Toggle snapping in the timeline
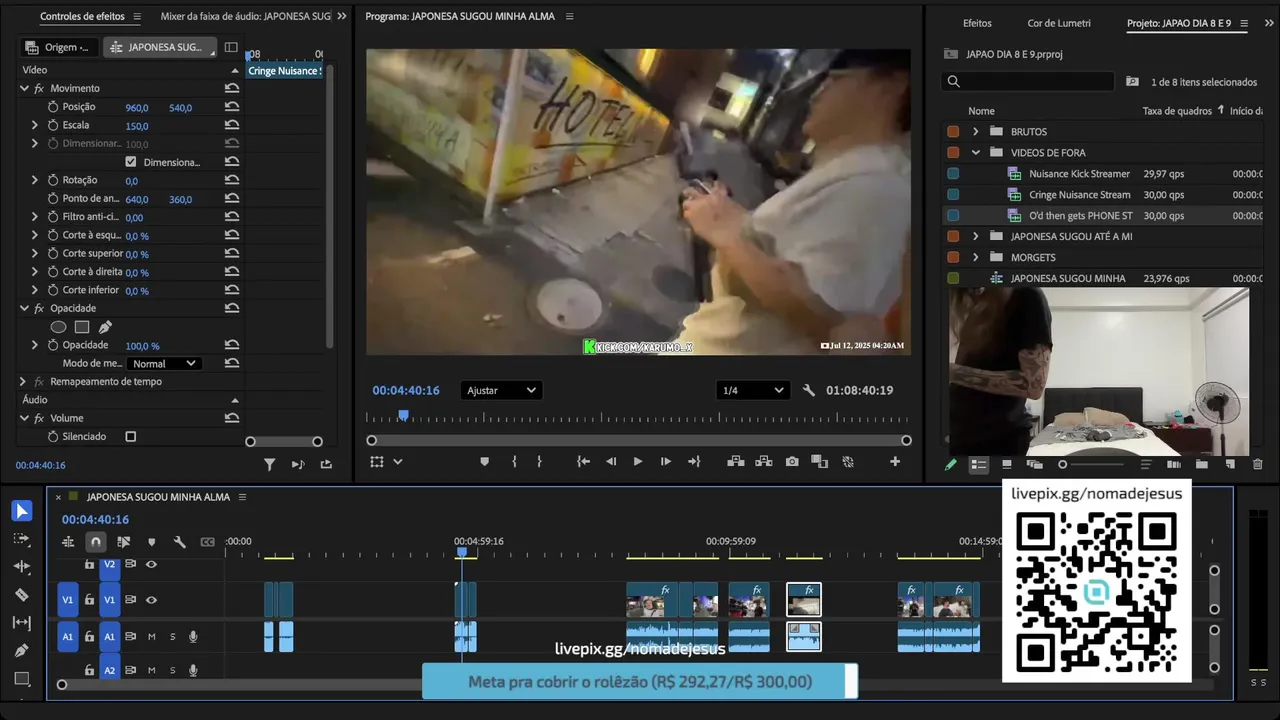 [x=96, y=542]
